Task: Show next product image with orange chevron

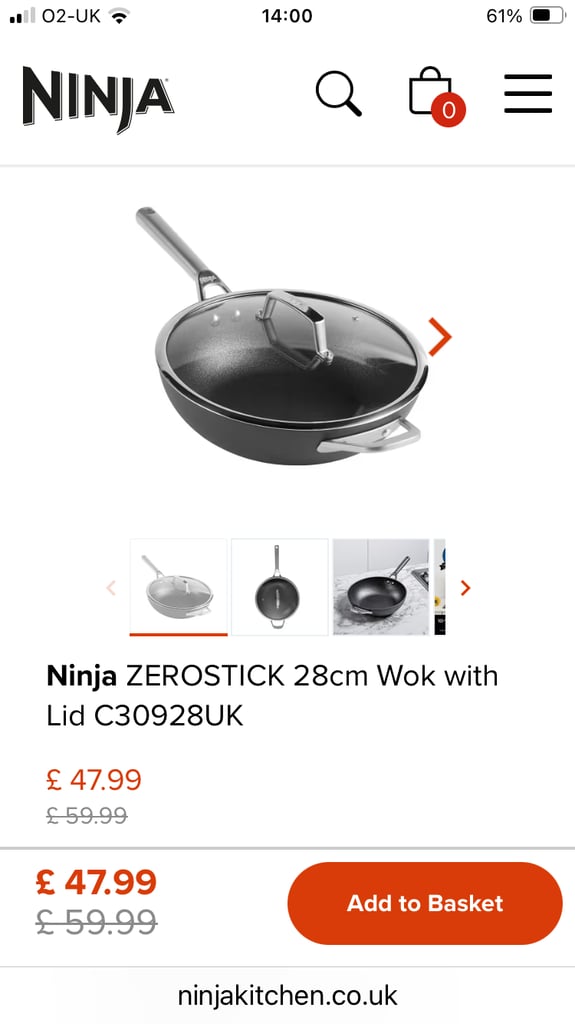Action: [x=440, y=337]
